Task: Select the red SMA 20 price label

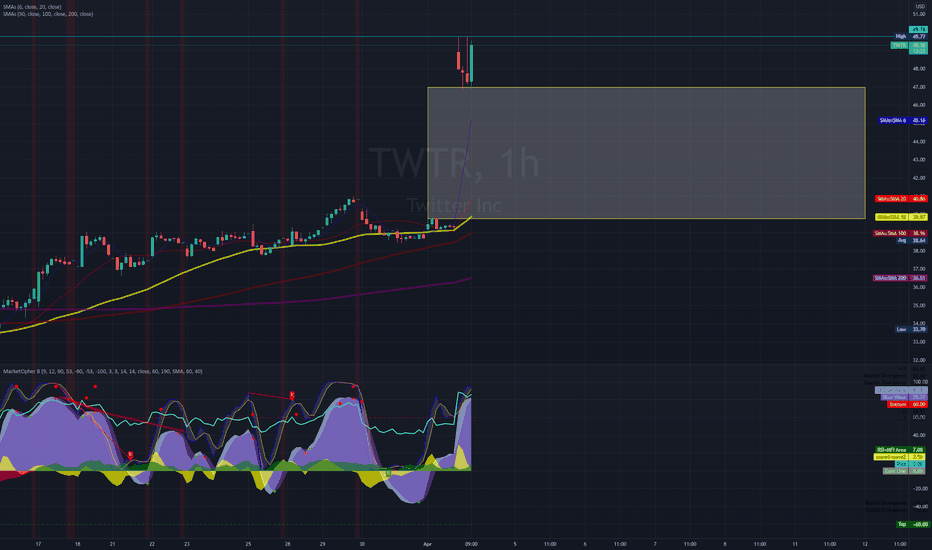Action: pyautogui.click(x=901, y=199)
